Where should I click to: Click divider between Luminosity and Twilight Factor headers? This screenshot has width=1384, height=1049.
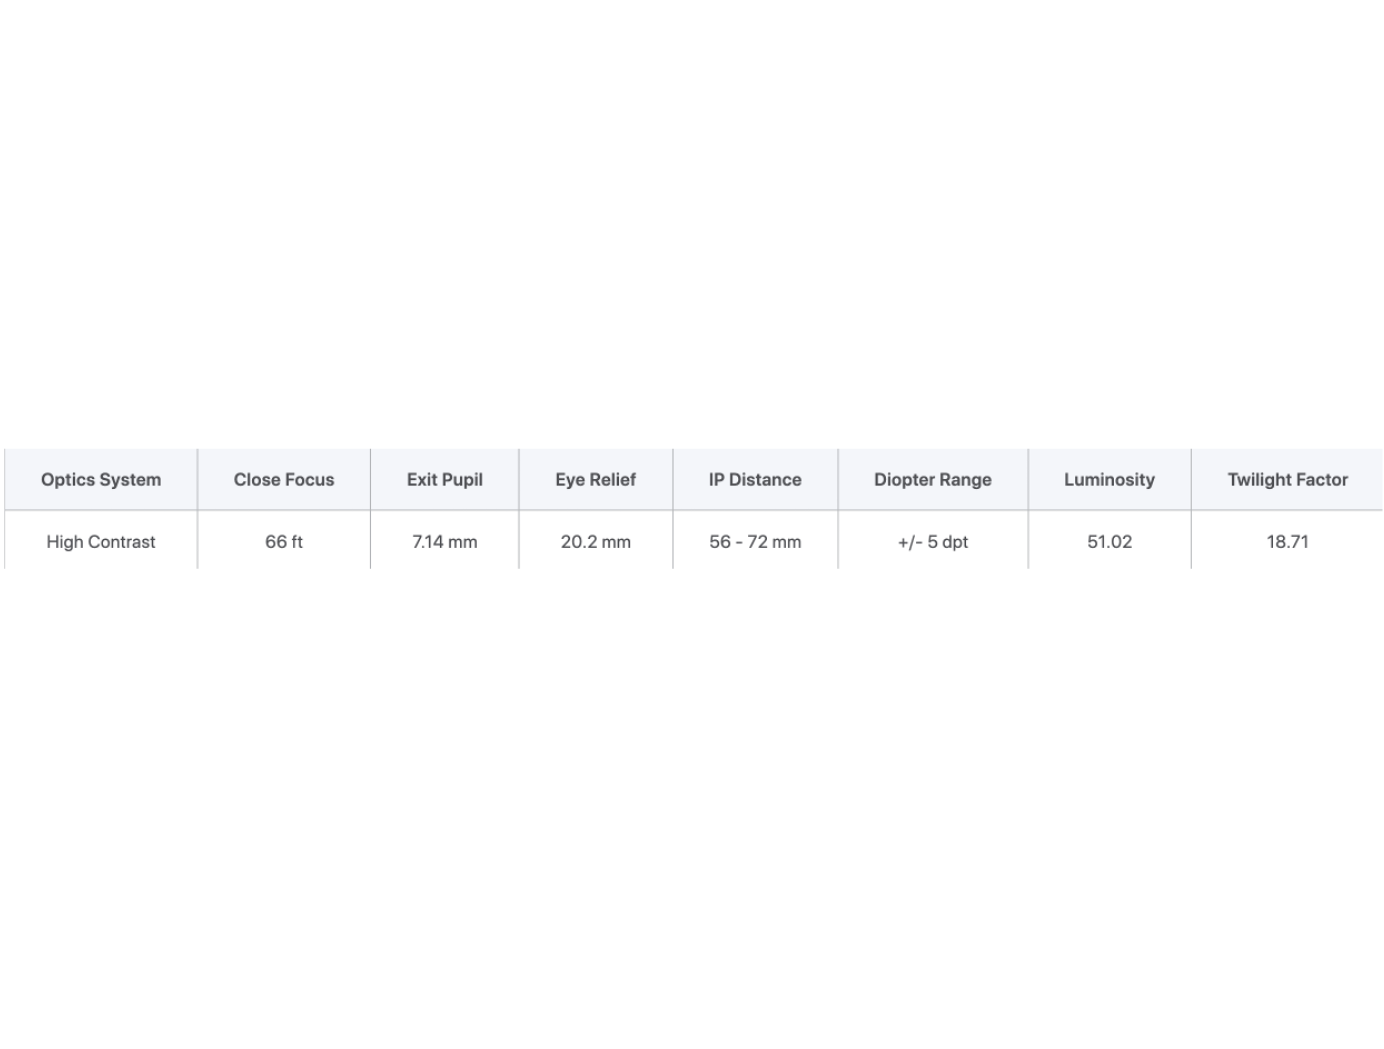[x=1191, y=480]
